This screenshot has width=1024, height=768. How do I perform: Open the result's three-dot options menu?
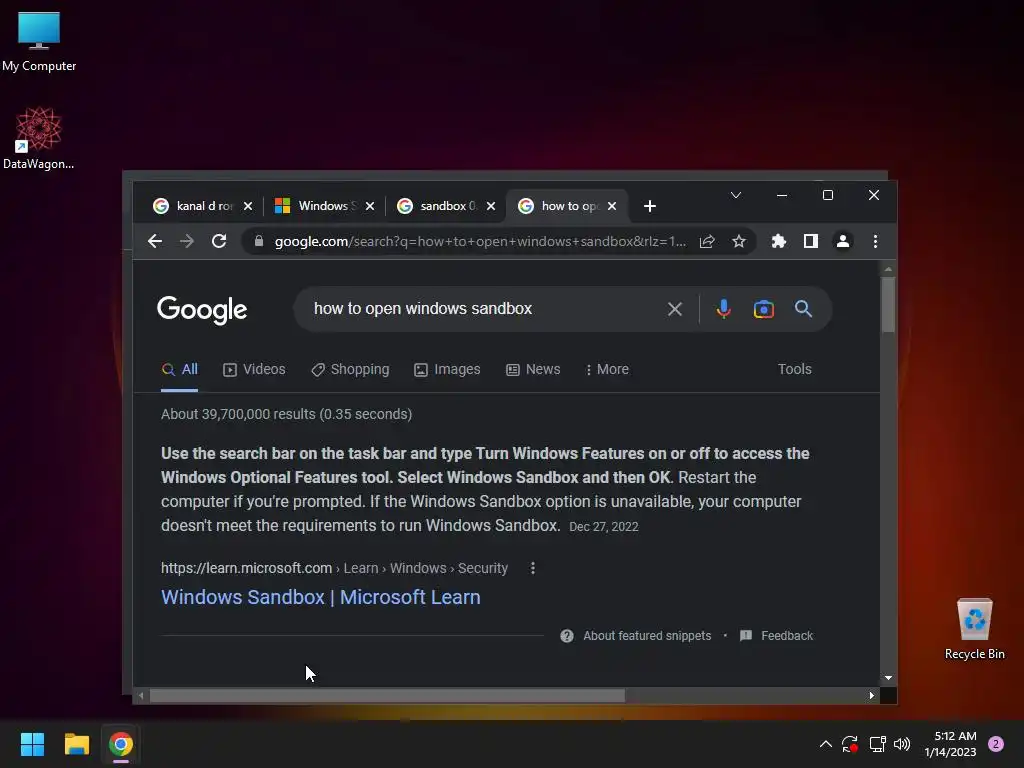(x=533, y=568)
